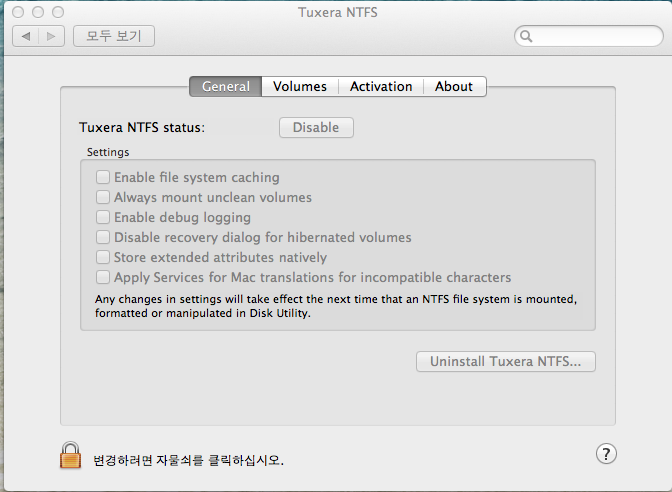Switch to the Volumes tab
This screenshot has height=492, width=672.
click(300, 87)
